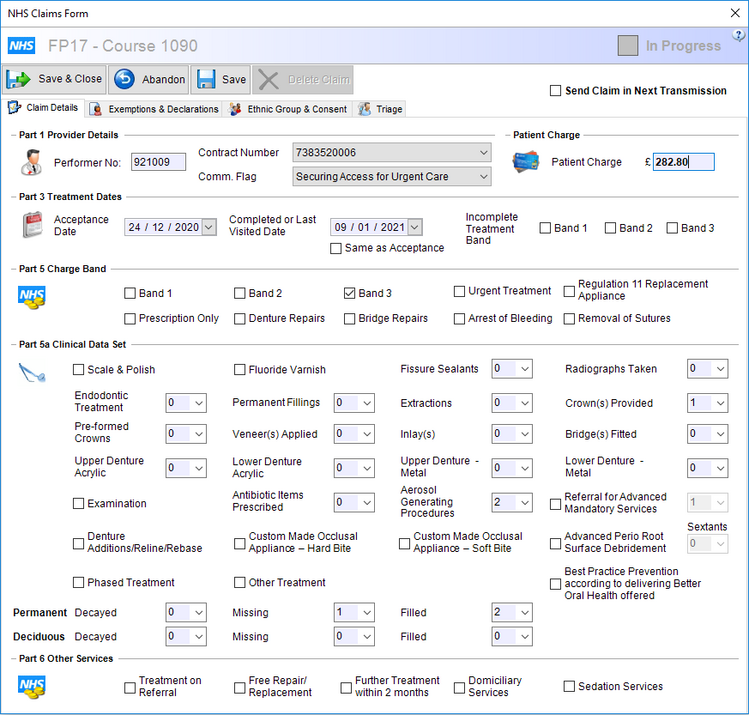This screenshot has width=749, height=715.
Task: Check Sedation Services checkbox
Action: click(x=569, y=686)
